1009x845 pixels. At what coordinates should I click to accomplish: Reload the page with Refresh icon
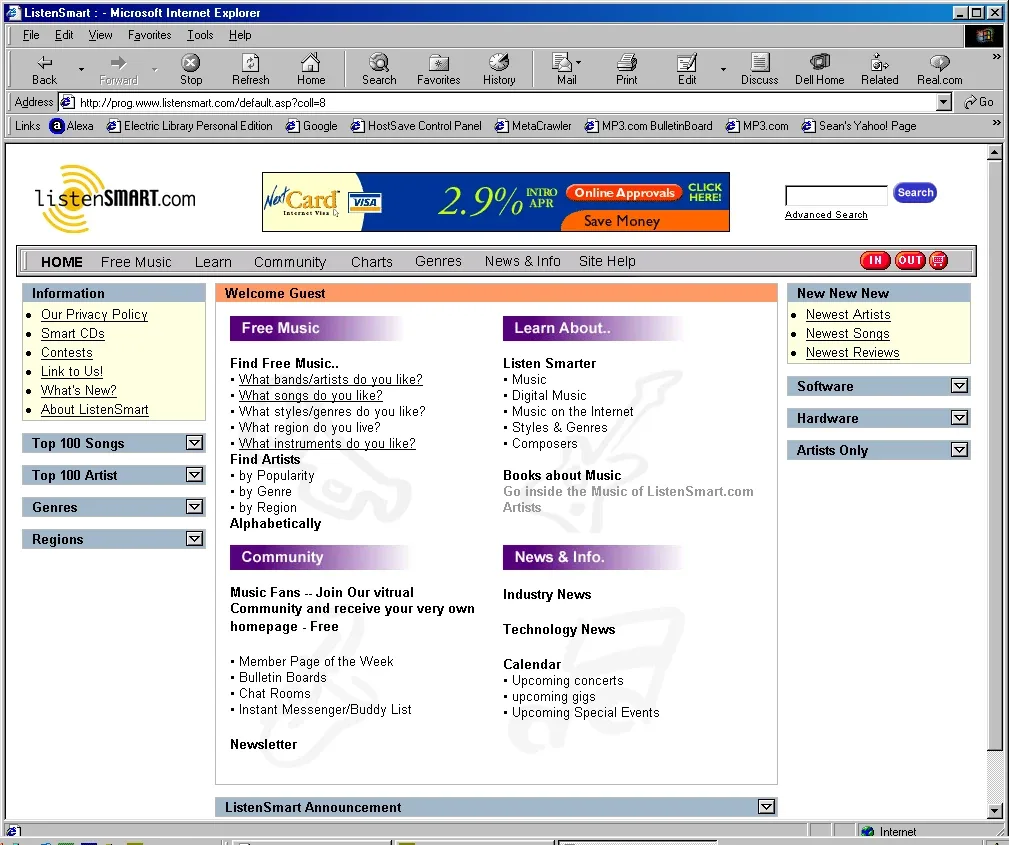[250, 70]
